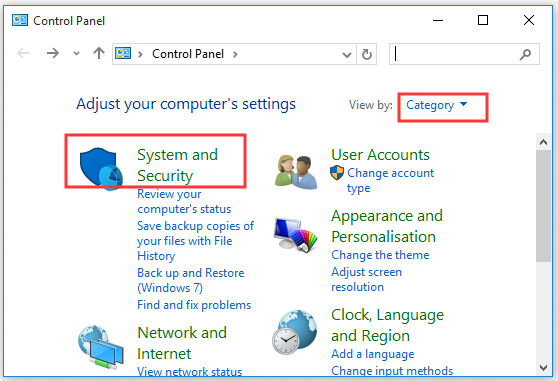Go up one level with up arrow
Image resolution: width=558 pixels, height=381 pixels.
coord(99,53)
